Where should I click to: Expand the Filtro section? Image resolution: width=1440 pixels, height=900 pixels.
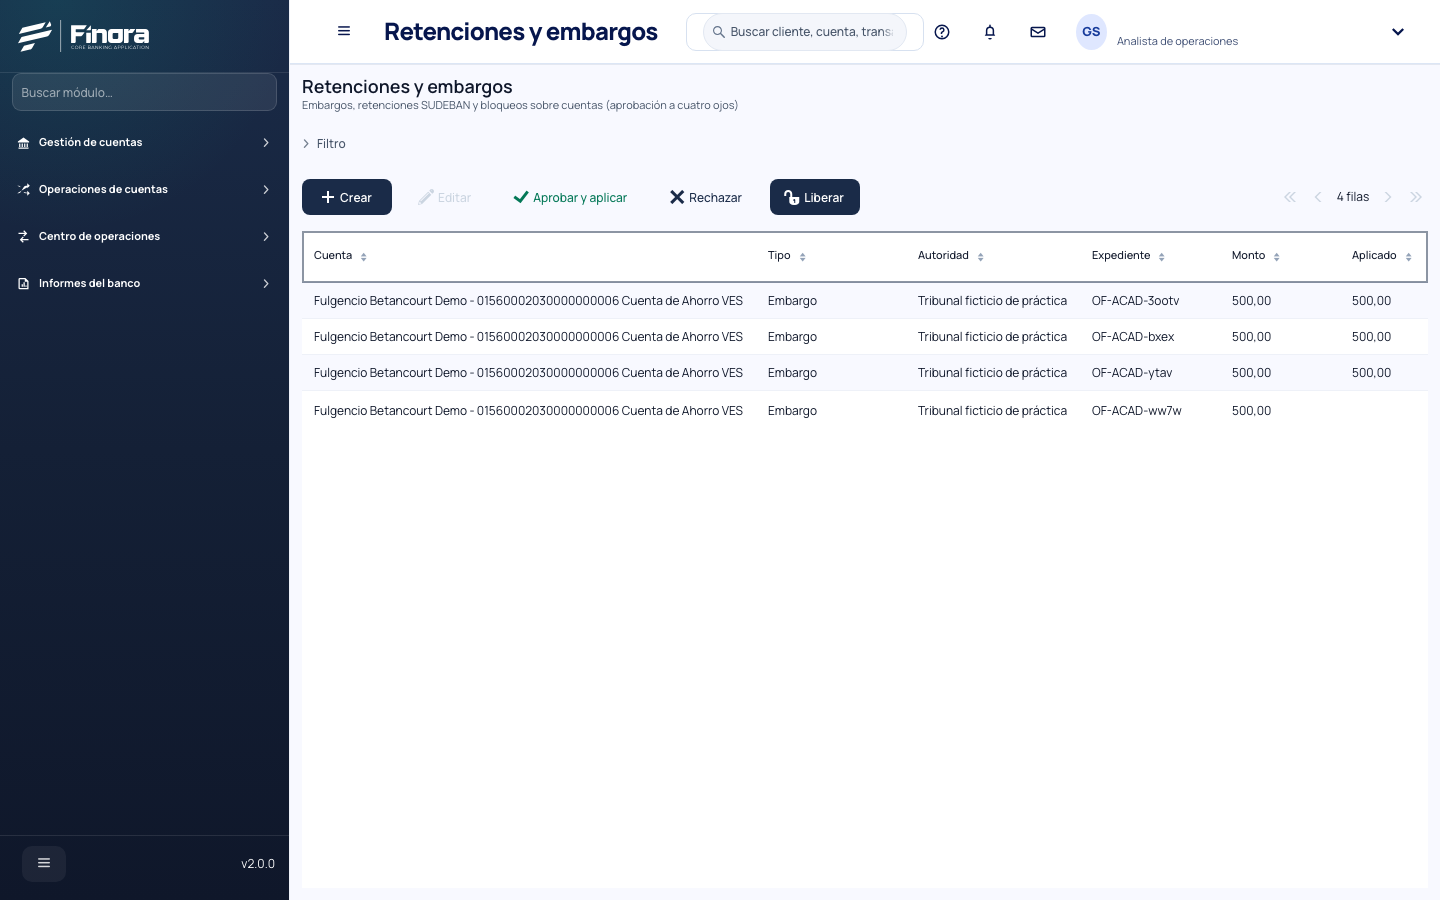click(x=324, y=144)
